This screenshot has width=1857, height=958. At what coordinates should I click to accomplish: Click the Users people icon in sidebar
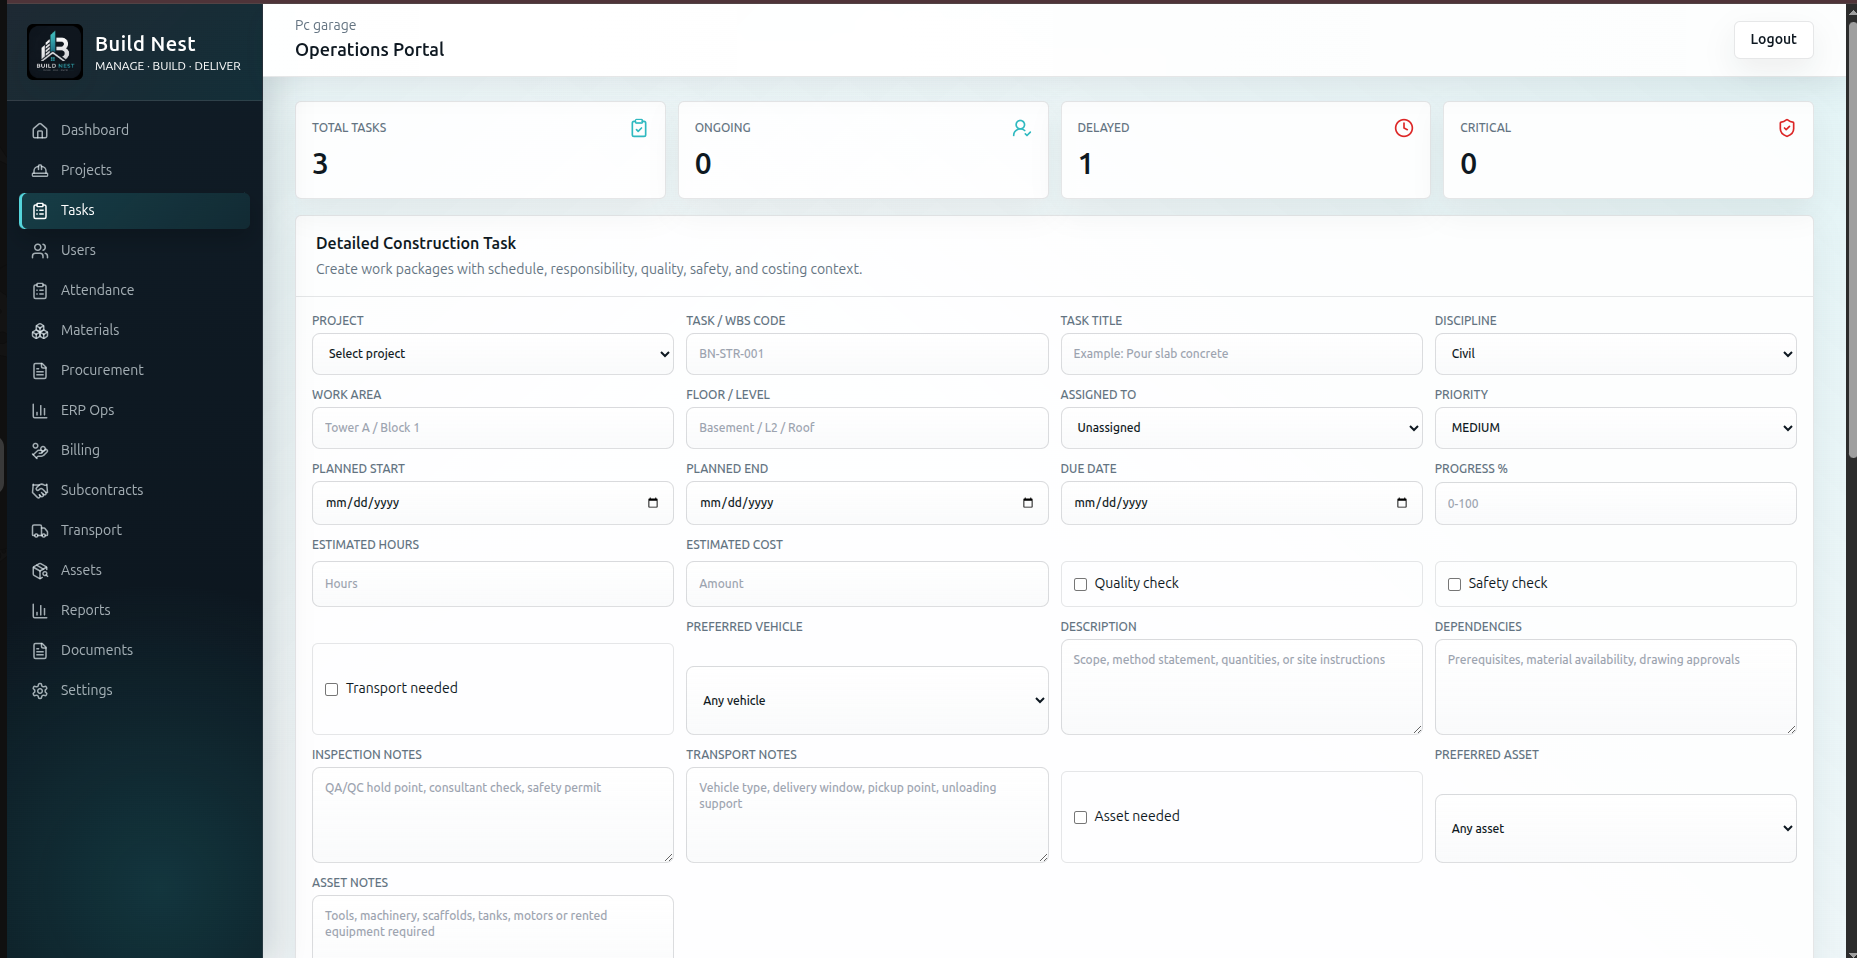[x=40, y=250]
